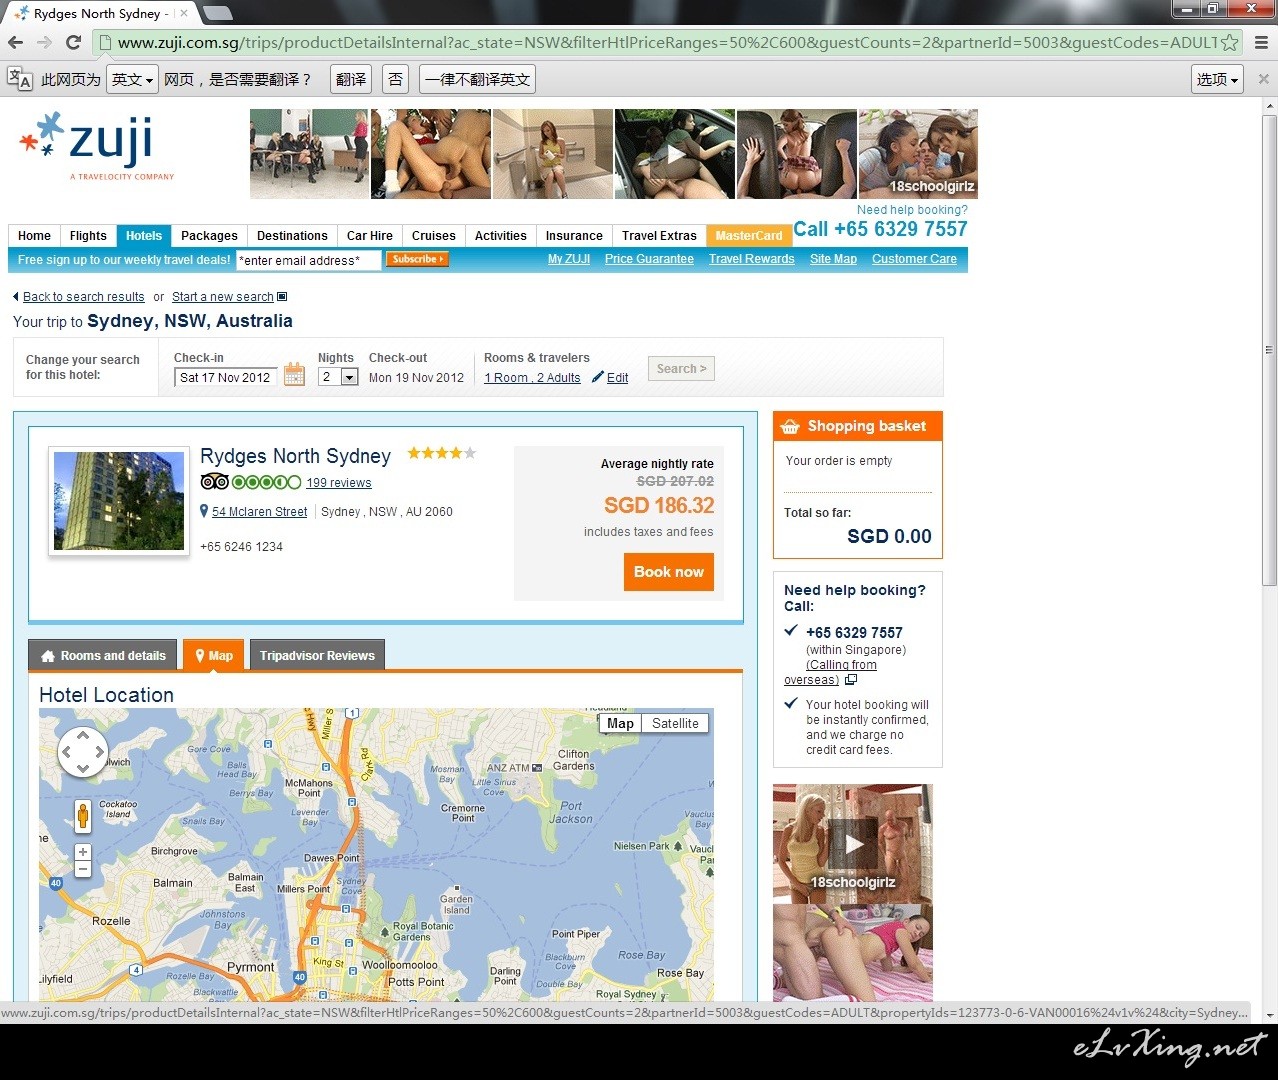Switch to Tripadvisor Reviews tab
Viewport: 1278px width, 1080px height.
click(x=317, y=655)
